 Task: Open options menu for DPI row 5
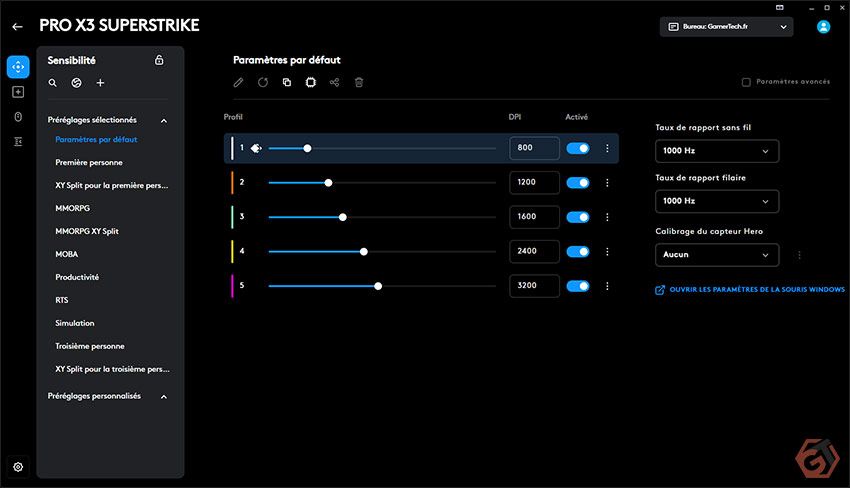[x=607, y=286]
